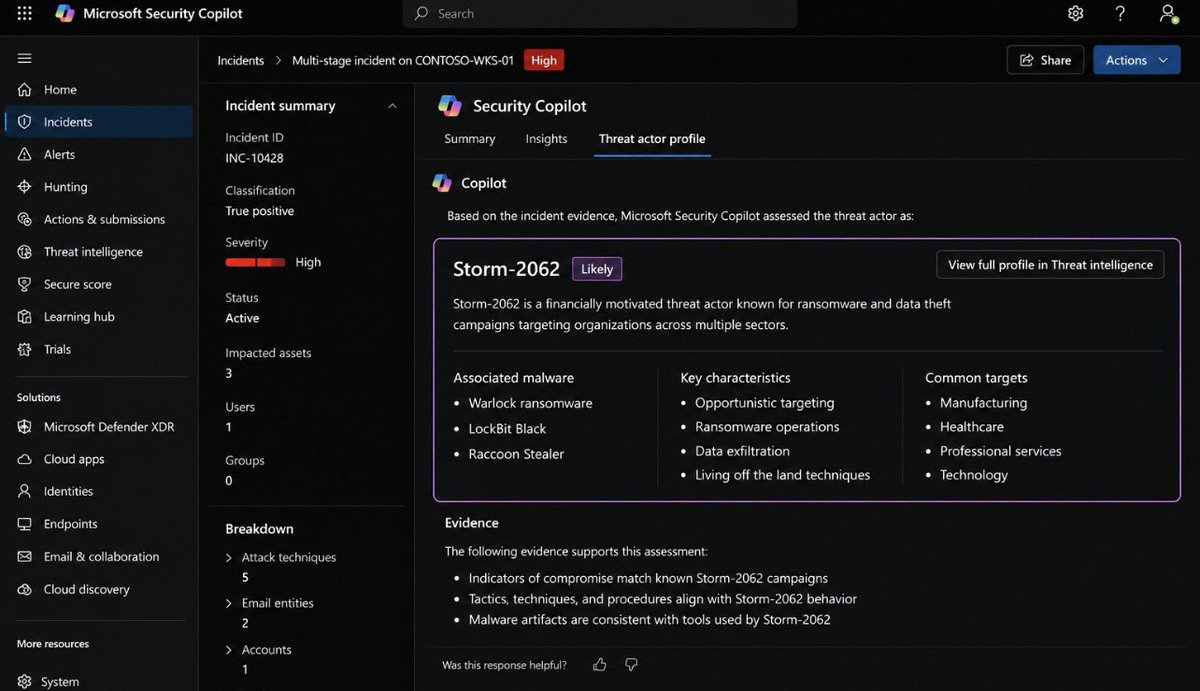The image size is (1200, 691).
Task: Click Incident ID value INC-10428
Action: [254, 158]
